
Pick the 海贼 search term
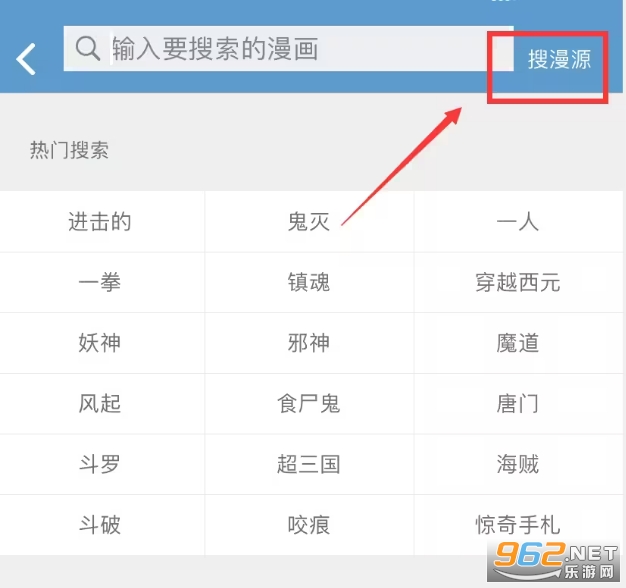click(x=518, y=464)
